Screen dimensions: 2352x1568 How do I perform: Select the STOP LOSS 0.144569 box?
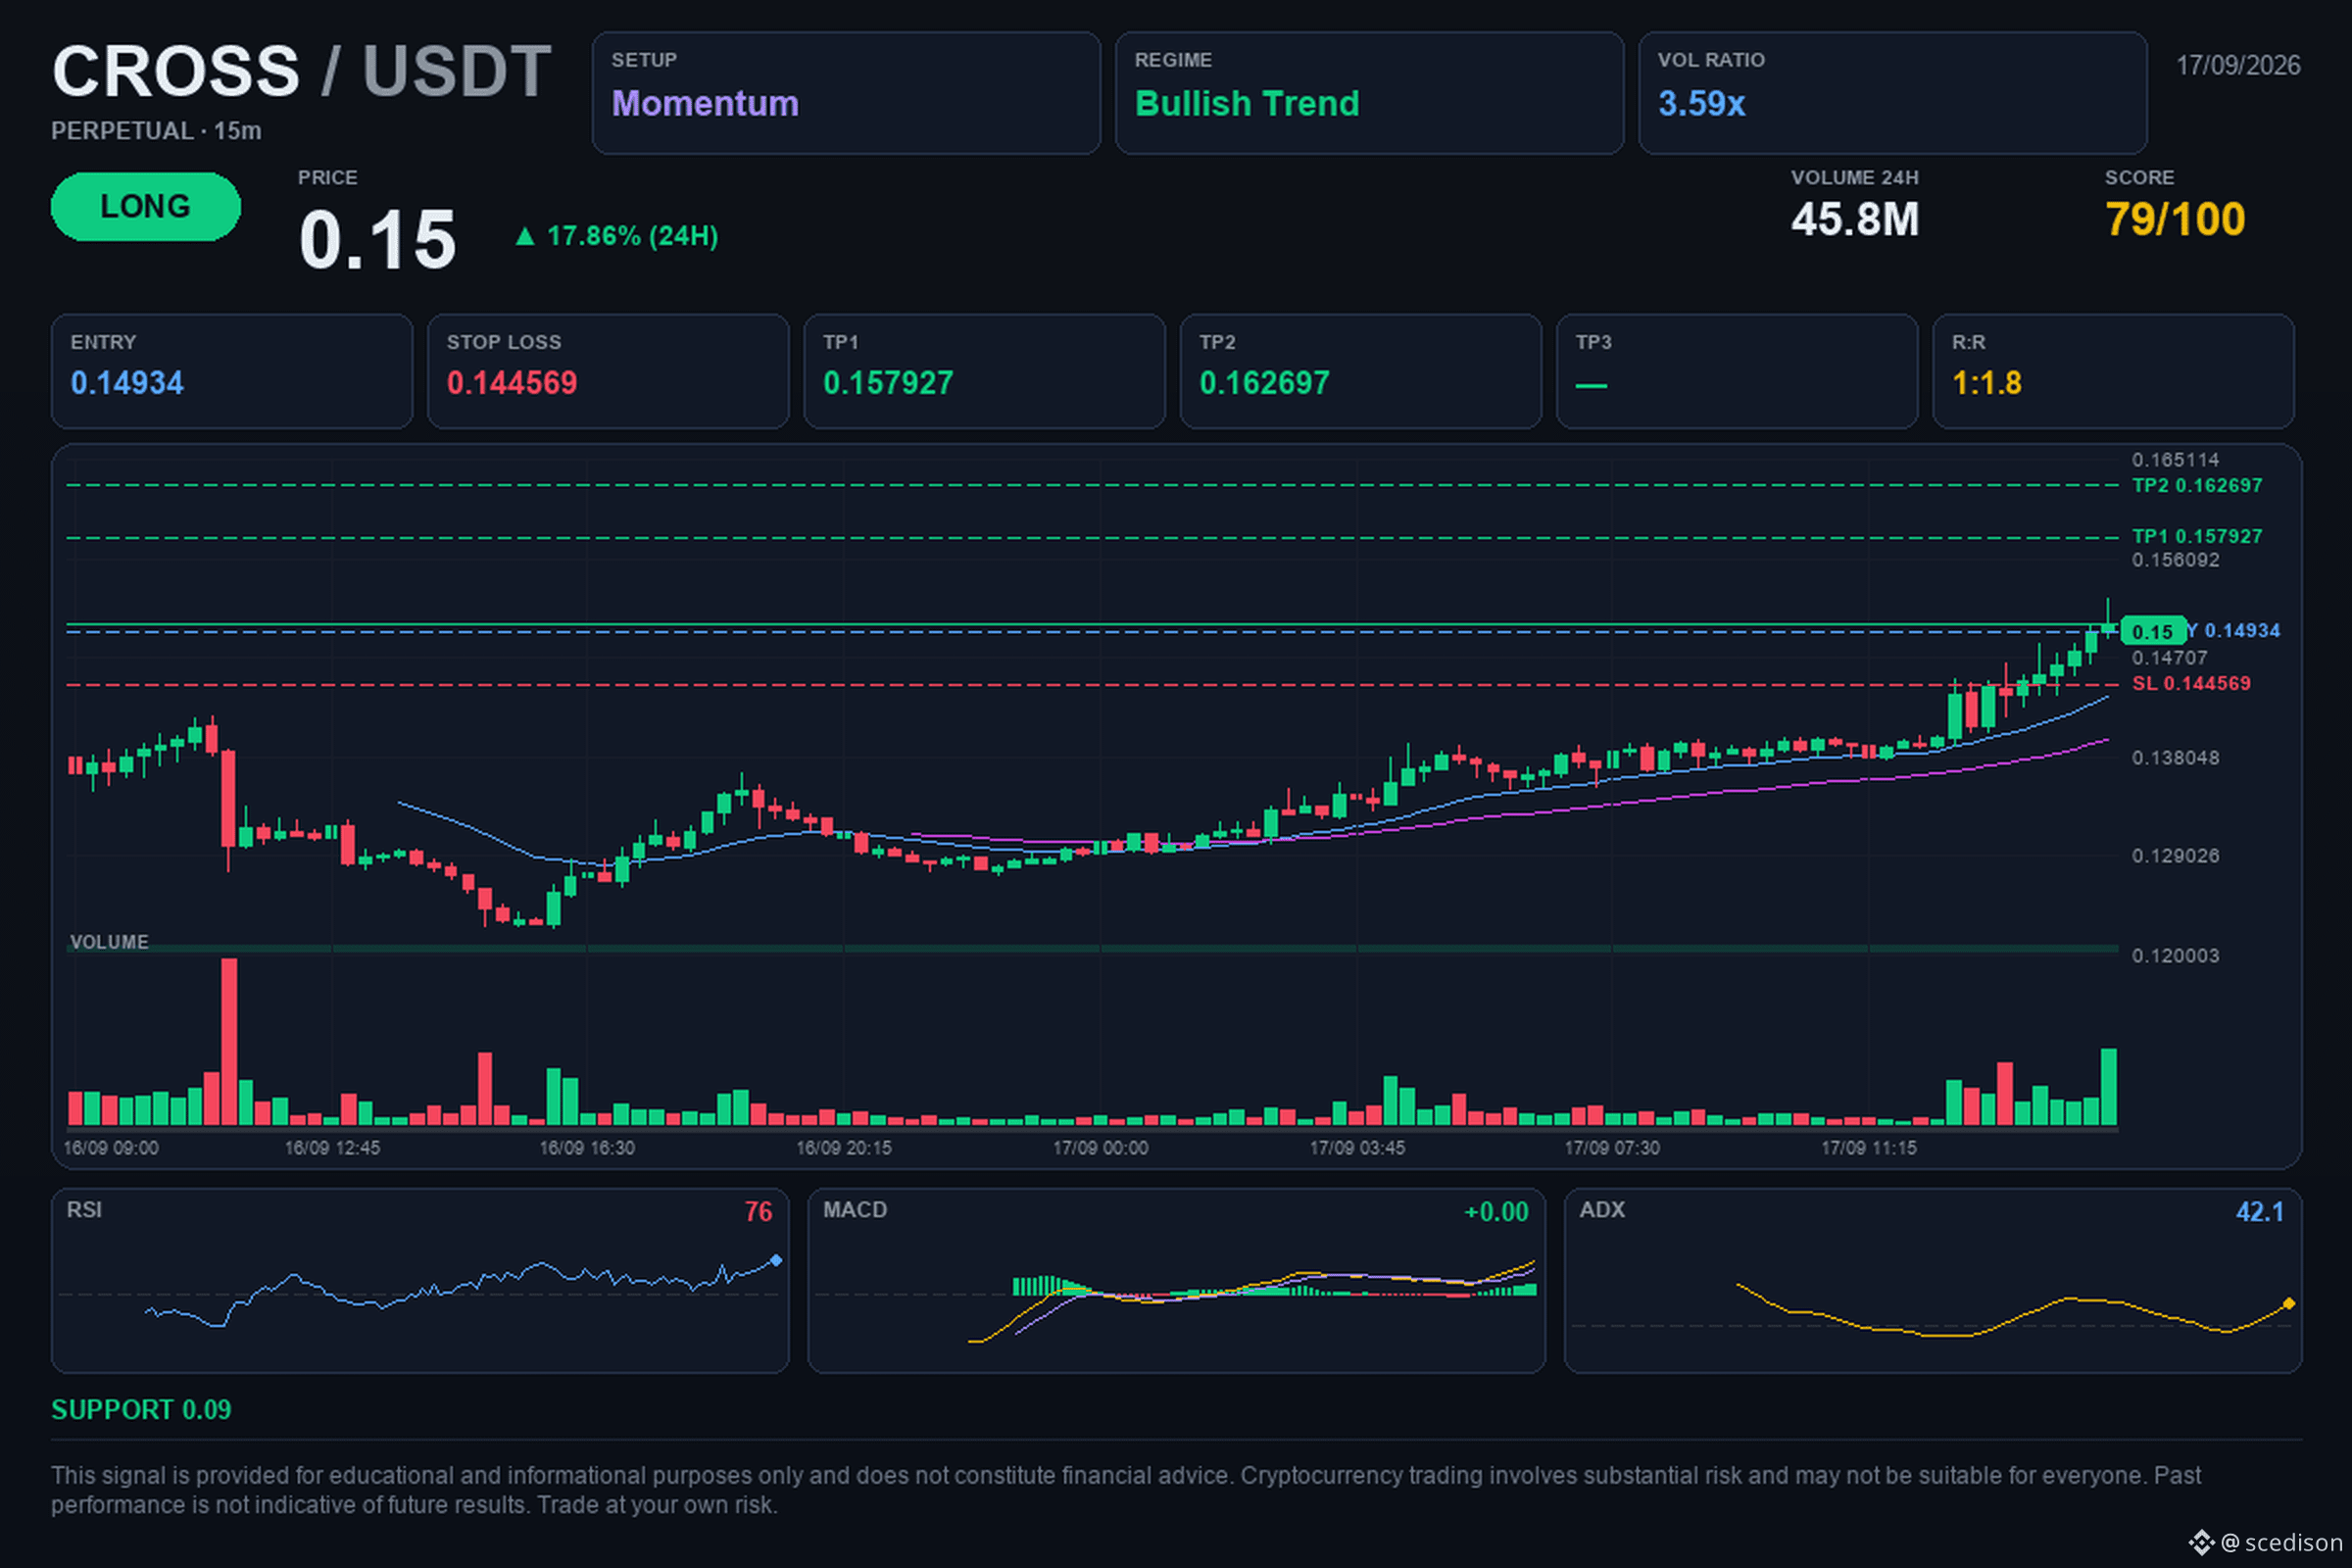click(608, 371)
